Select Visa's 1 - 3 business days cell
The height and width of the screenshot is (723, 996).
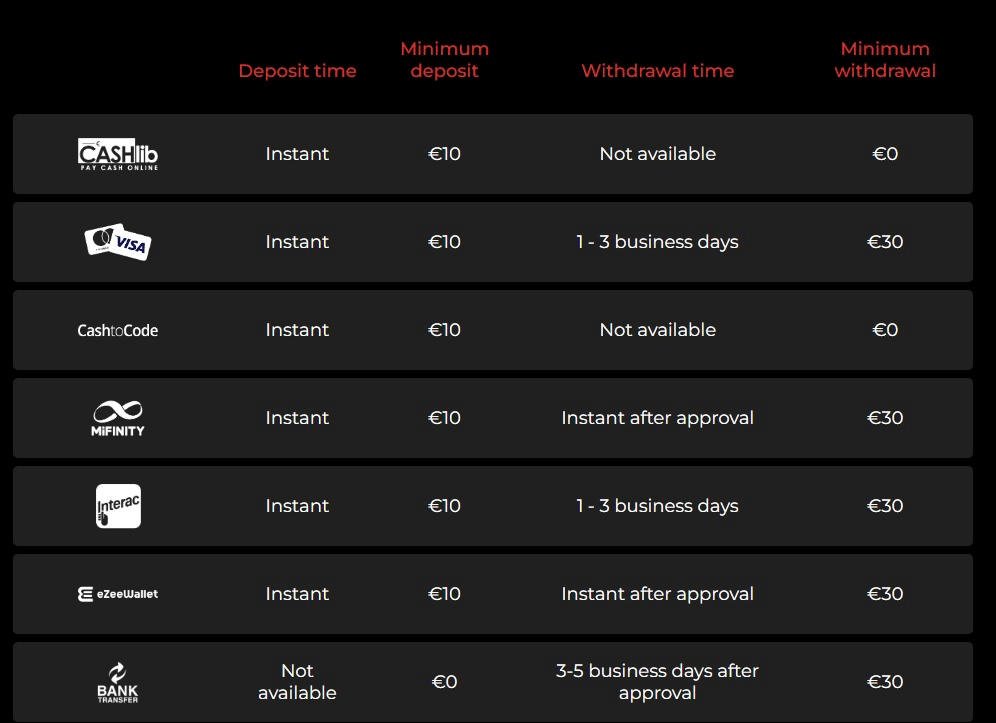[x=657, y=242]
